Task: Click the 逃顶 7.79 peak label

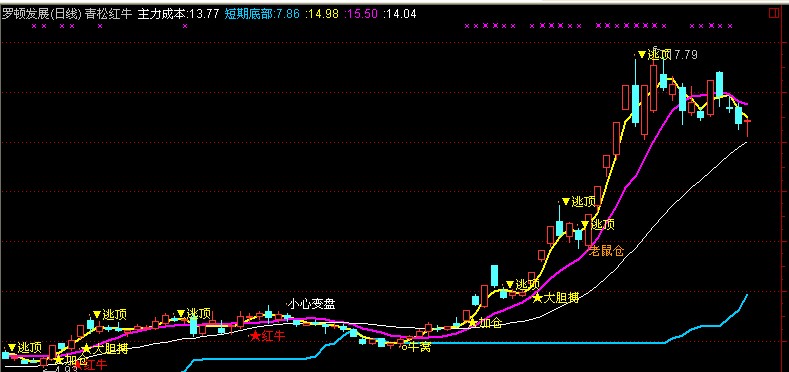Action: [x=668, y=55]
